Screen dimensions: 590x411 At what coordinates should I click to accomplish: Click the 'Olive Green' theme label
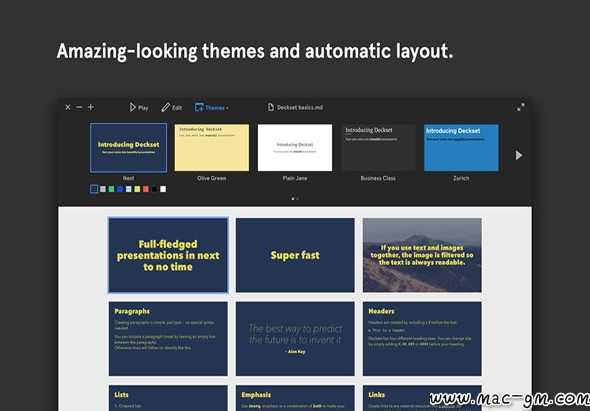point(212,178)
